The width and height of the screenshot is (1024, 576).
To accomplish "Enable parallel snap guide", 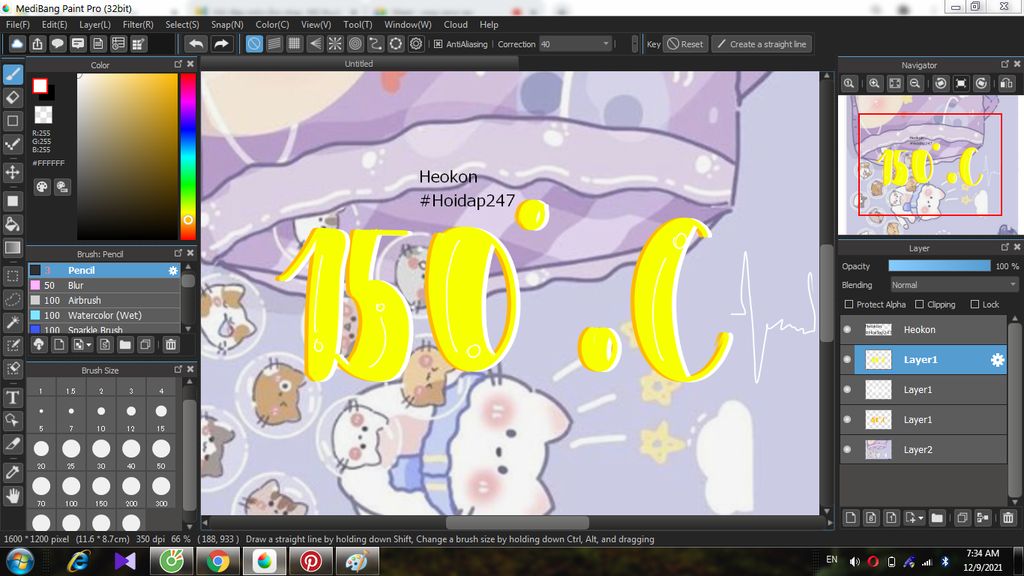I will click(274, 44).
